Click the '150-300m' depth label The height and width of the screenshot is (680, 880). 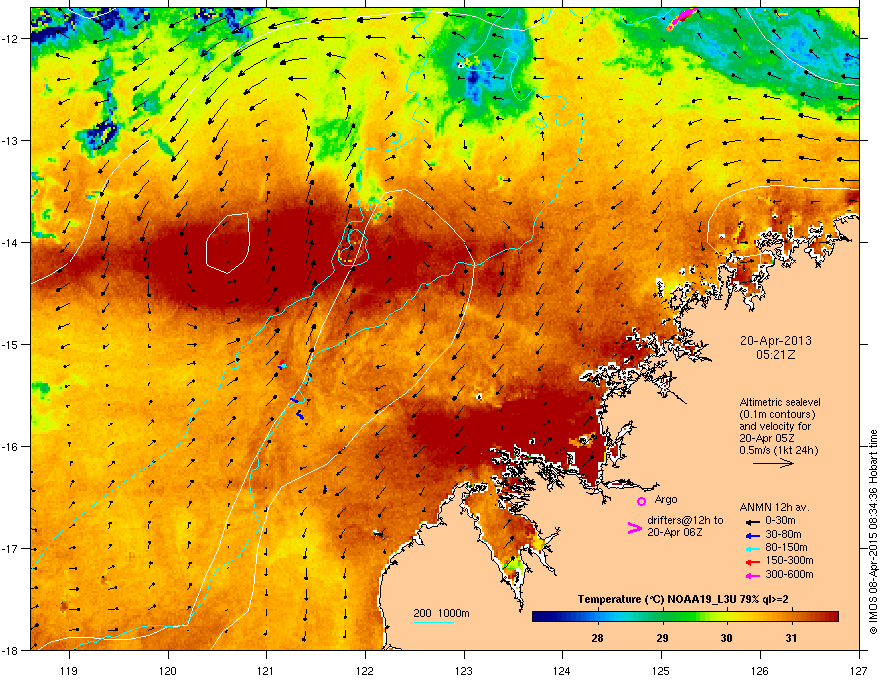(x=789, y=560)
